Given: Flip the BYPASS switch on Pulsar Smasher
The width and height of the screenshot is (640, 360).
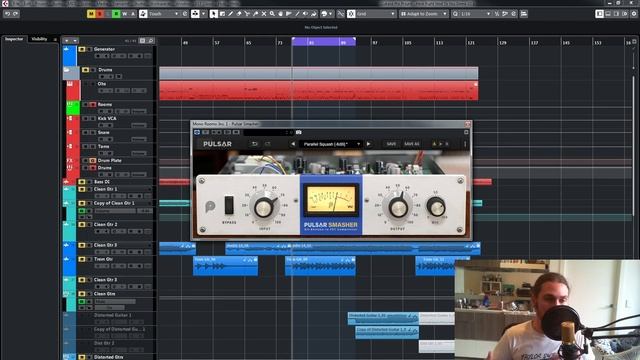Looking at the screenshot, I should pos(229,205).
